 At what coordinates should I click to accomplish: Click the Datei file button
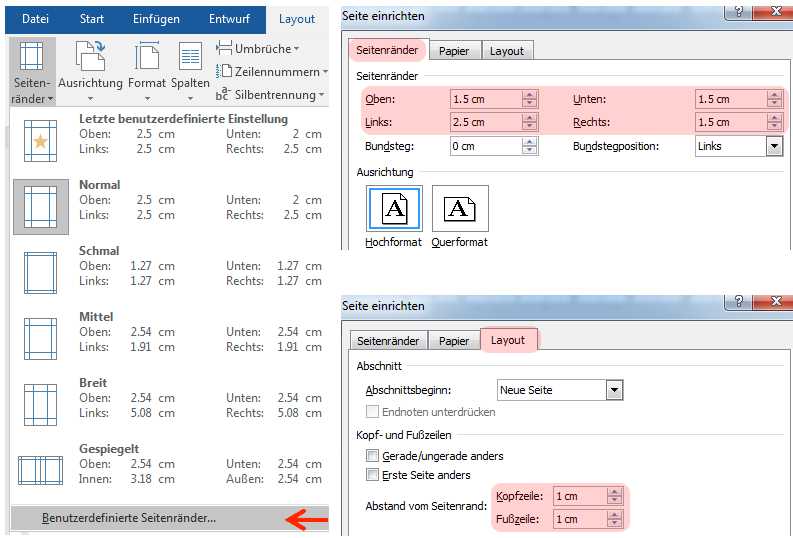click(x=35, y=19)
